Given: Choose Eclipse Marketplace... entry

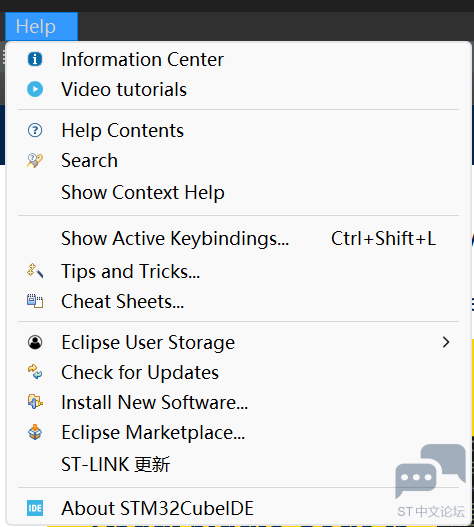Looking at the screenshot, I should point(238,432).
